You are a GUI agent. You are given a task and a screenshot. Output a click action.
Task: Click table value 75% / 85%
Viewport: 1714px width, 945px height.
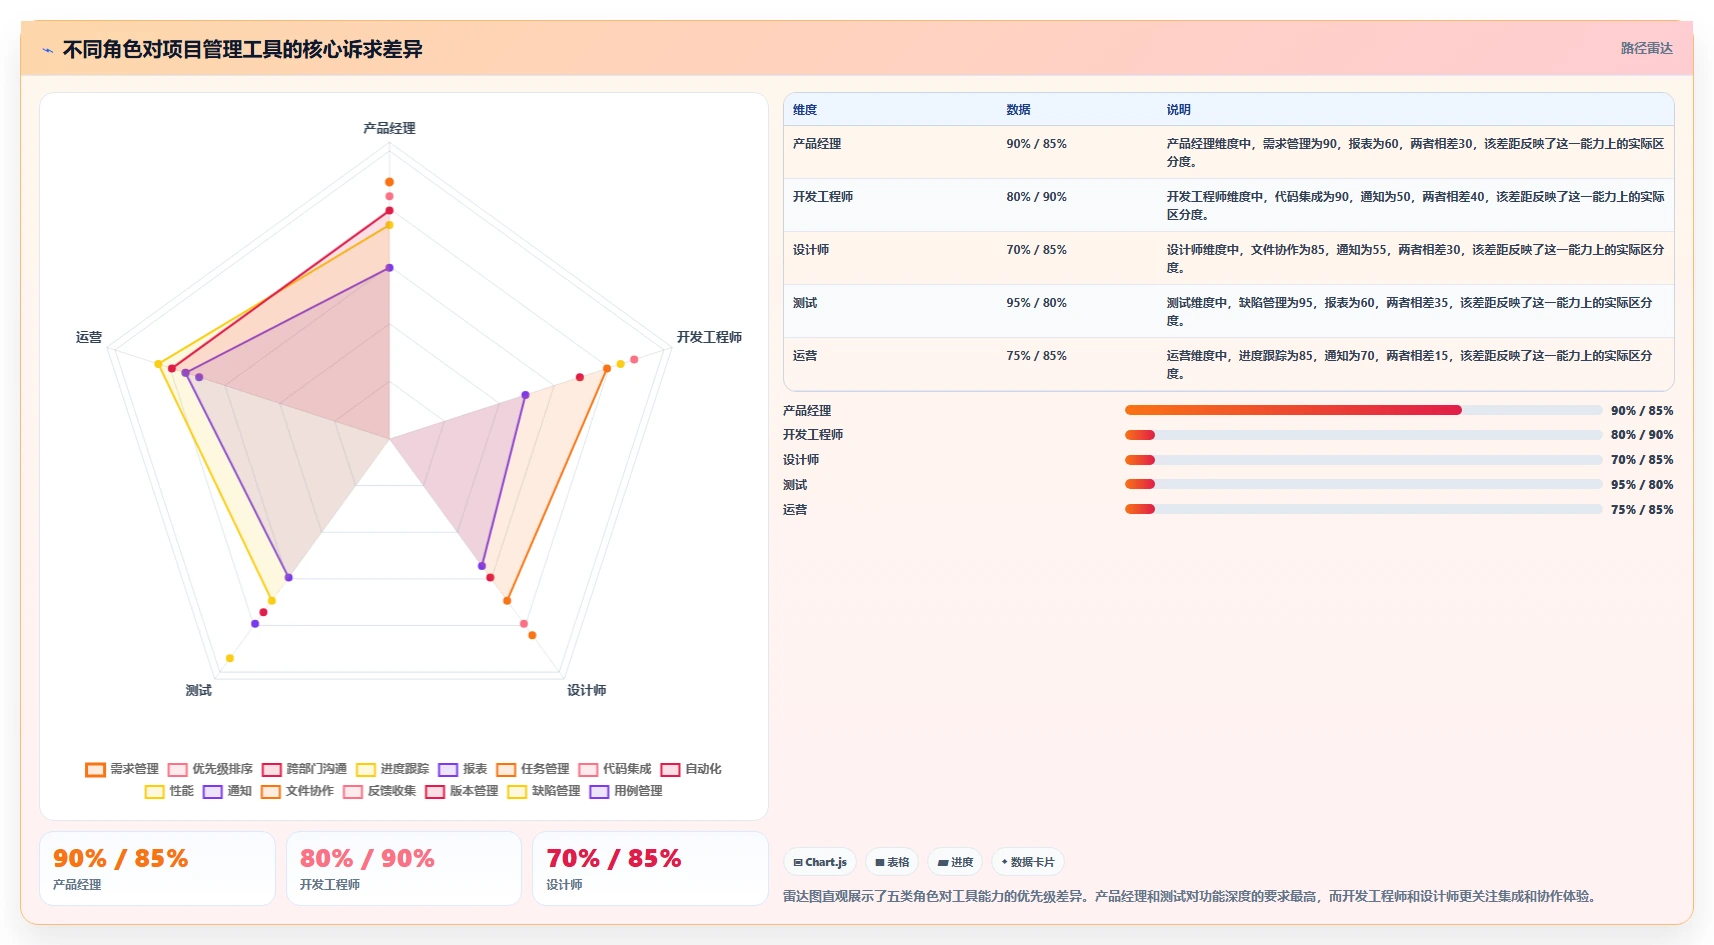pos(1036,356)
